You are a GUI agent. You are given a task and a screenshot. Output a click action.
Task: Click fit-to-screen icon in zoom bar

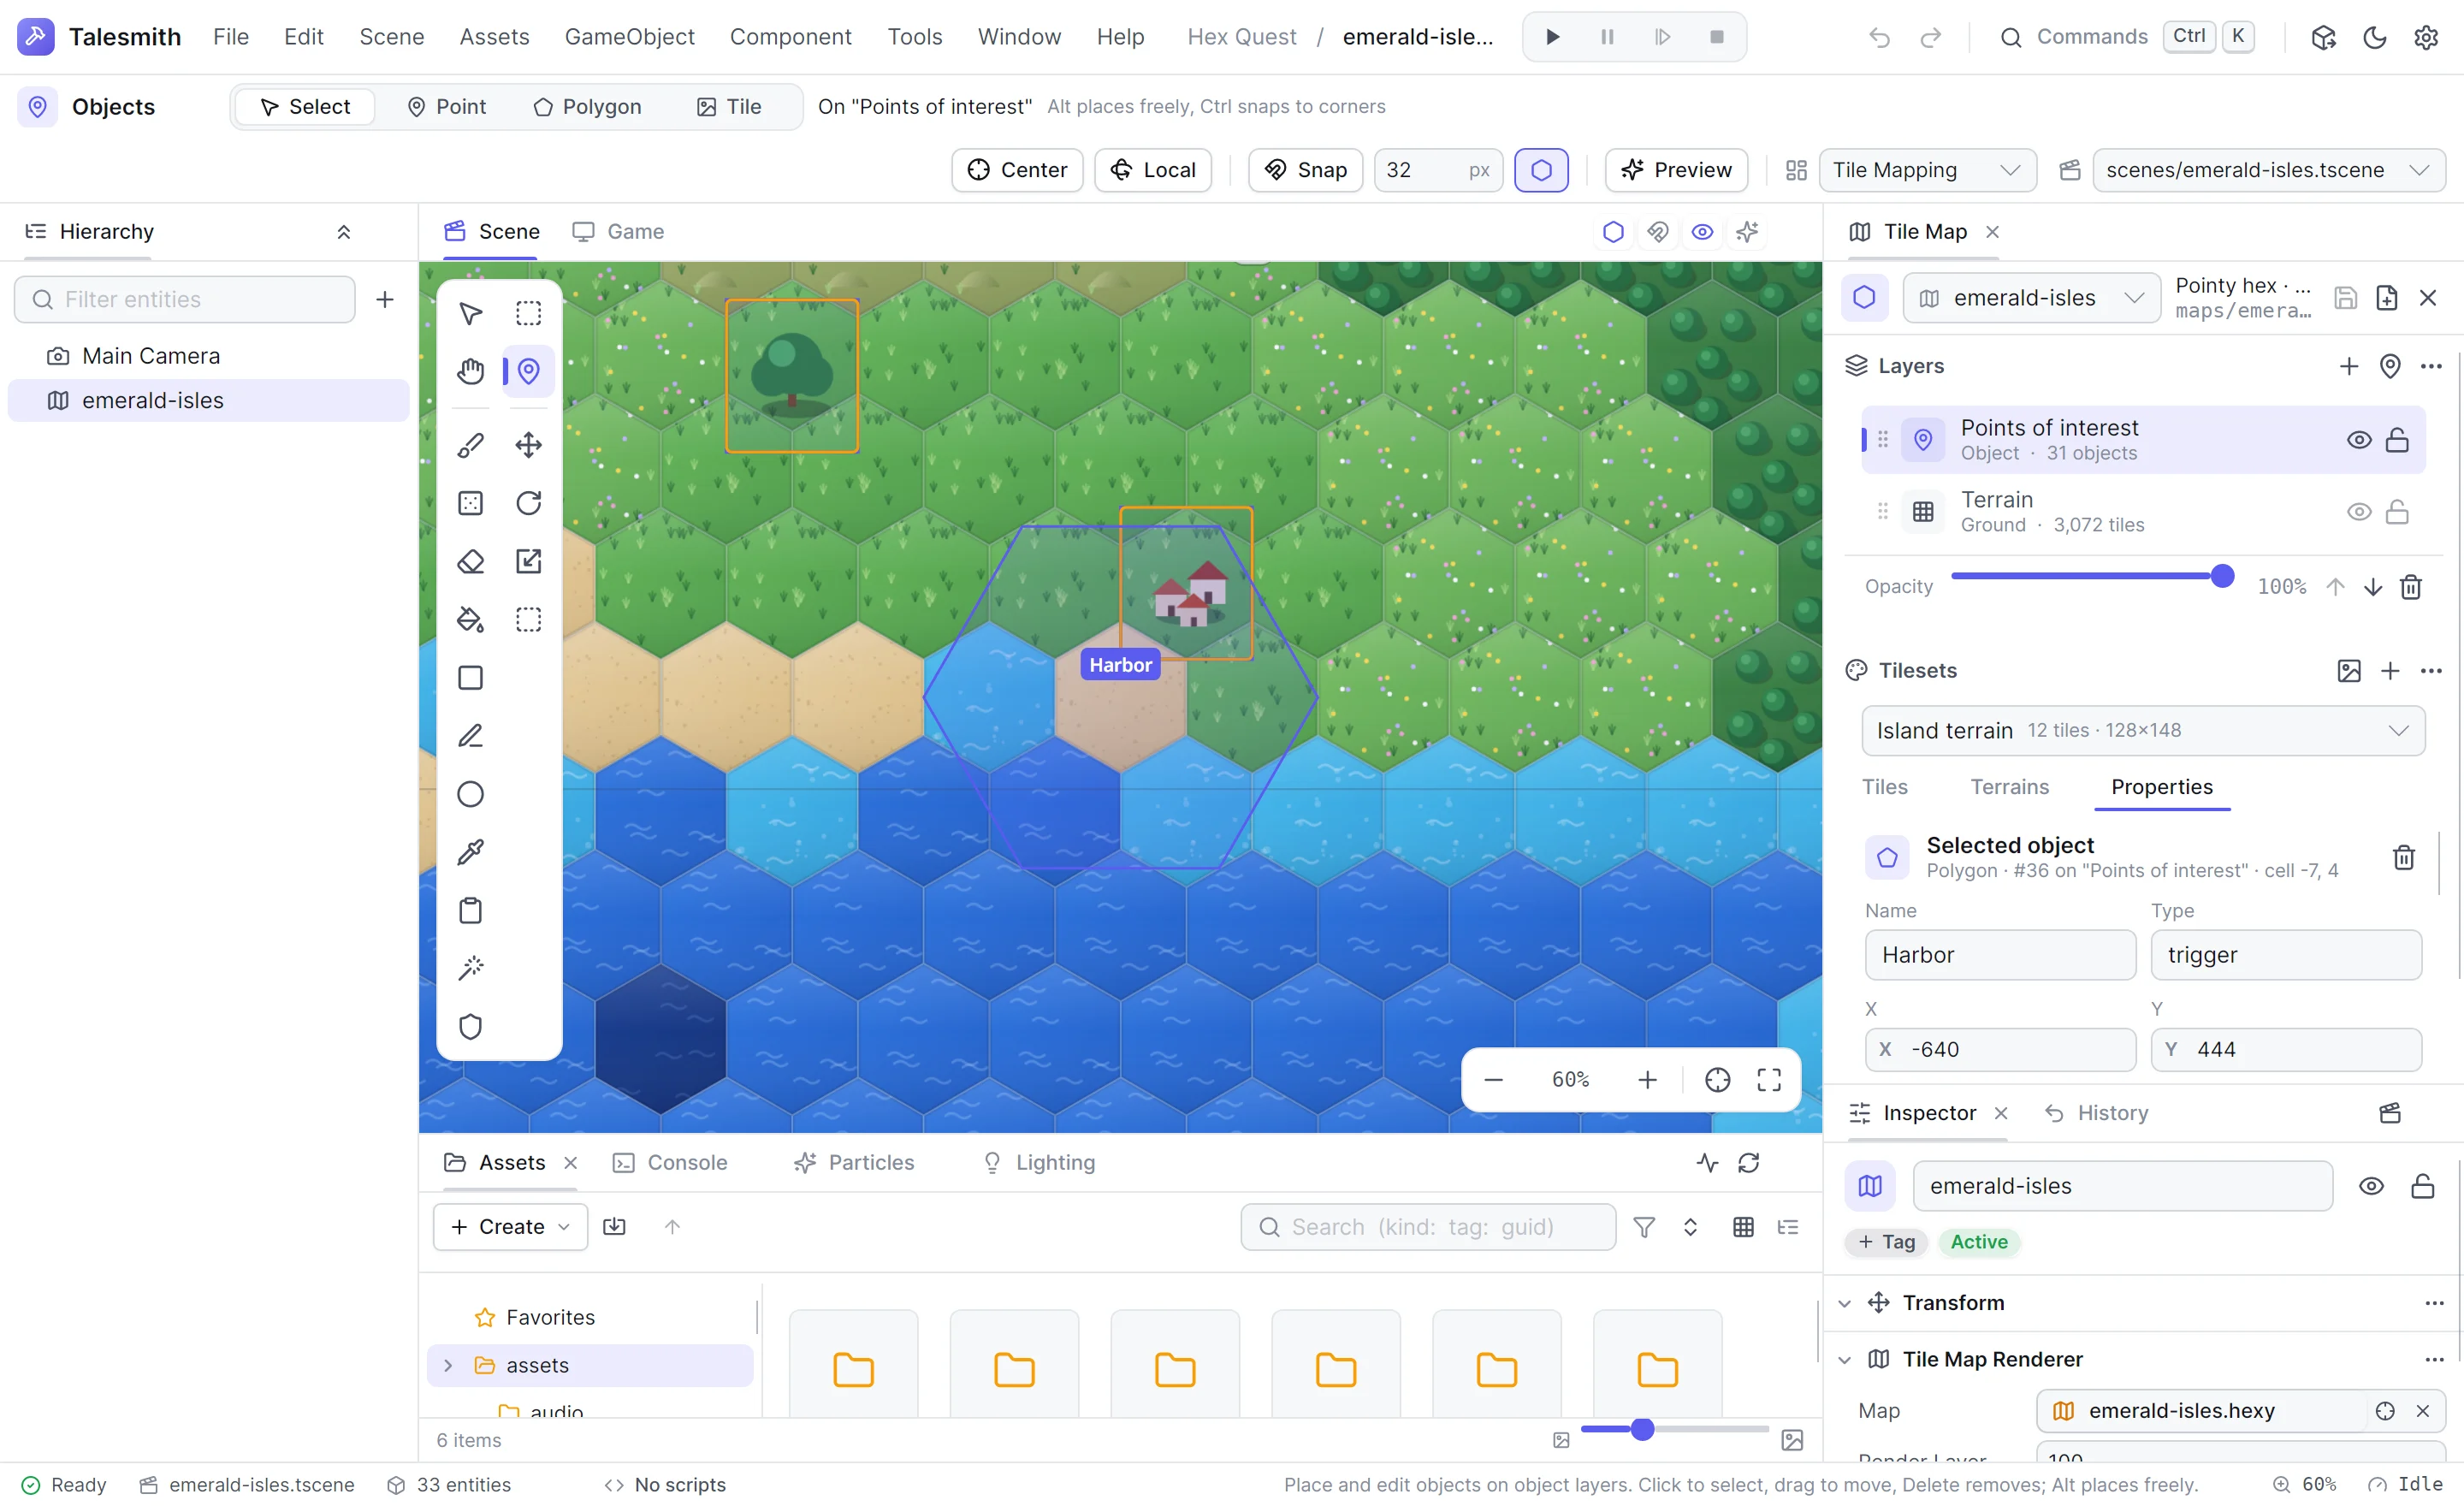point(1768,1079)
